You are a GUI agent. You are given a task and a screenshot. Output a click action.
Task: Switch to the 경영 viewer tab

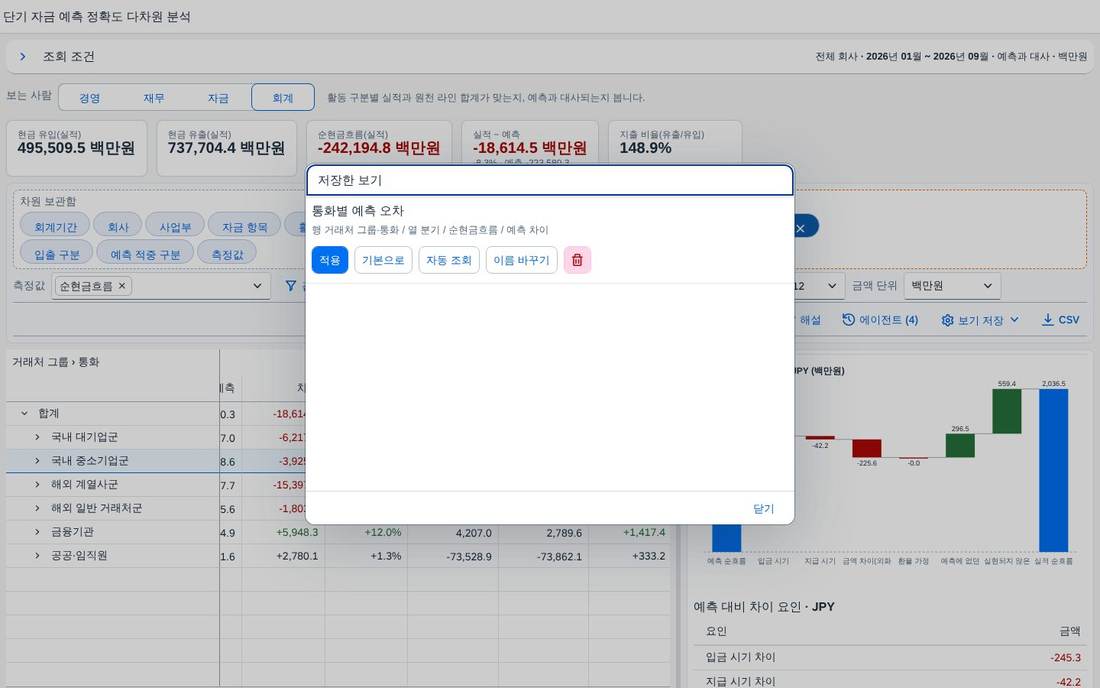(90, 98)
